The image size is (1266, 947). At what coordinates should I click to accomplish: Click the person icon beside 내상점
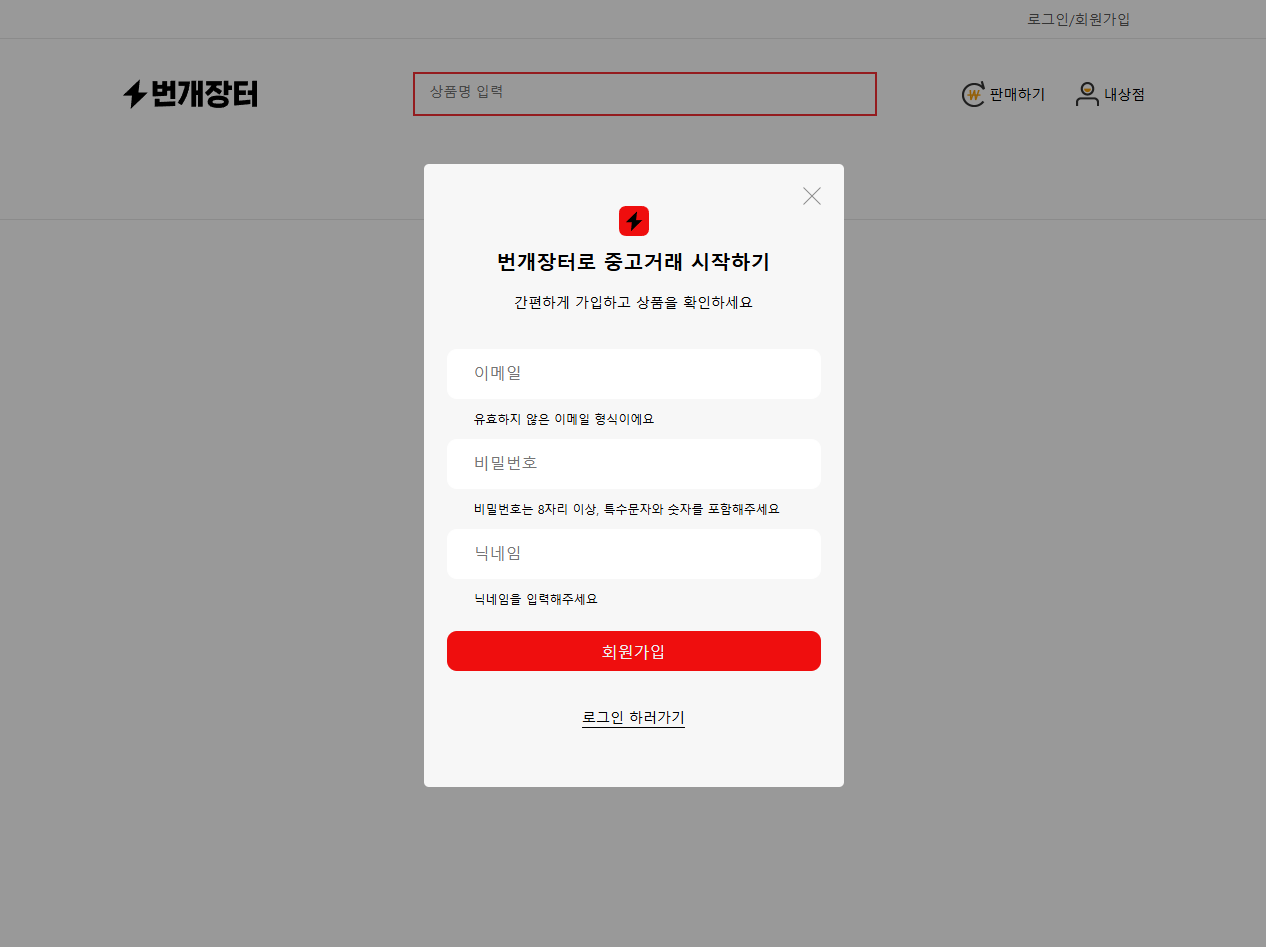tap(1087, 94)
